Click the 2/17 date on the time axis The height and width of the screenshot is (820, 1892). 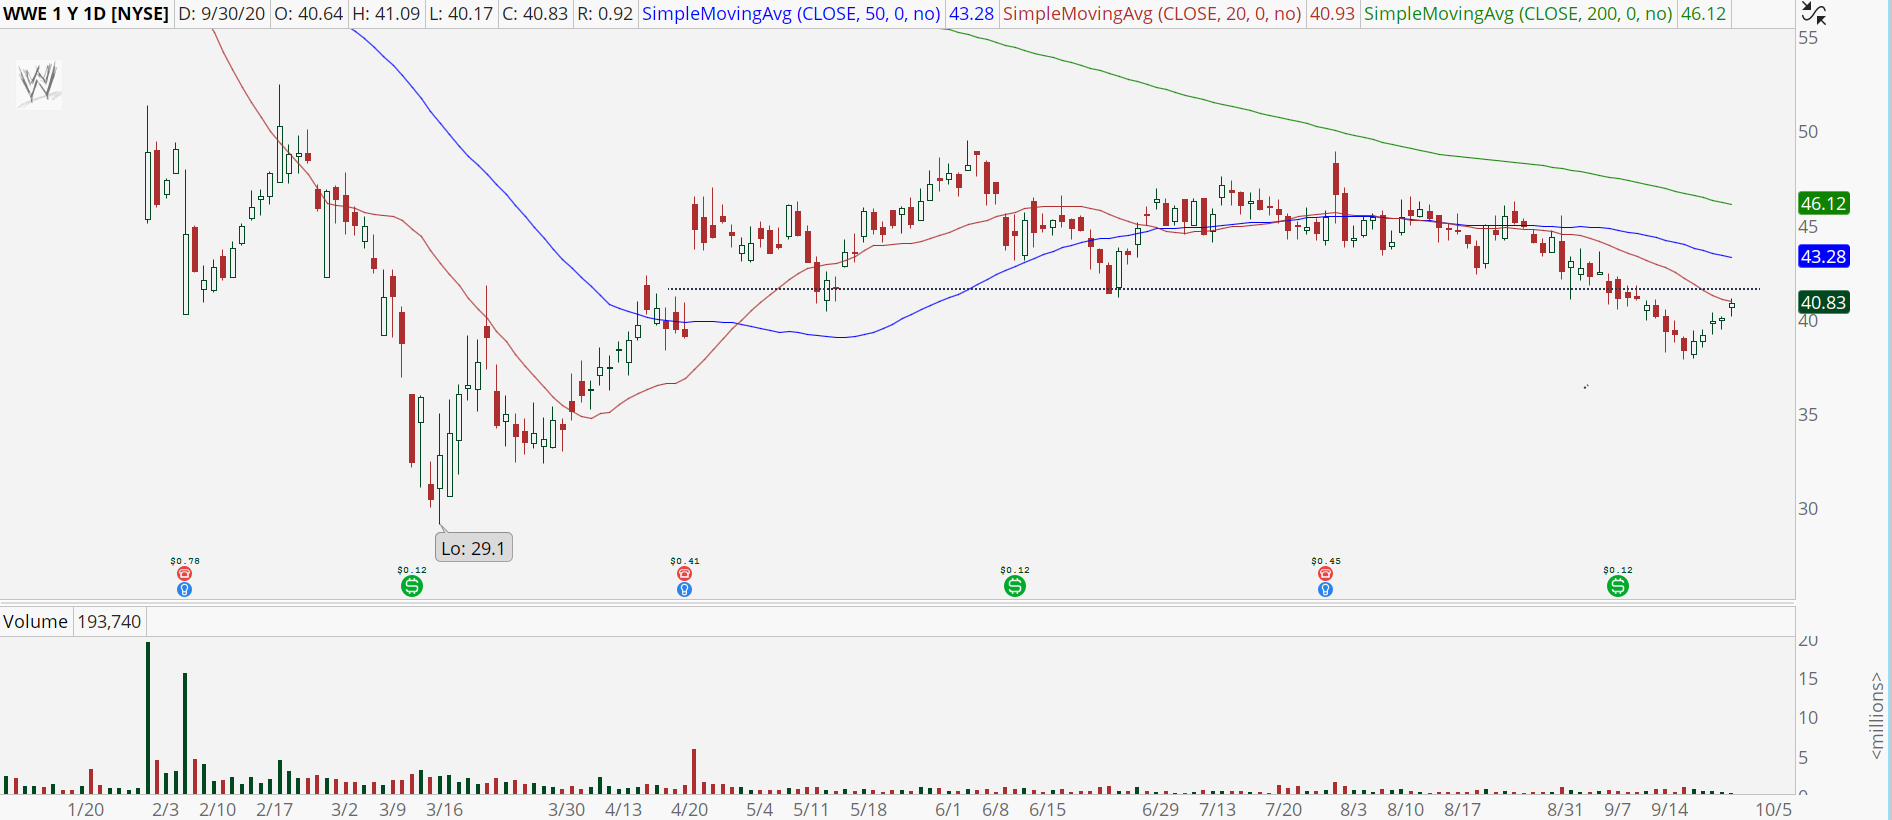tap(274, 809)
